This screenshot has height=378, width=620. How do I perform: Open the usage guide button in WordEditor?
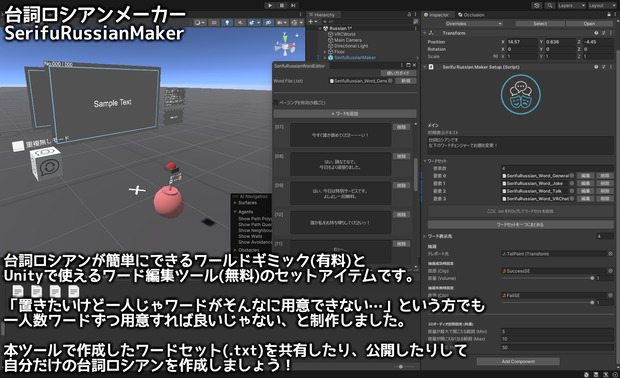398,73
